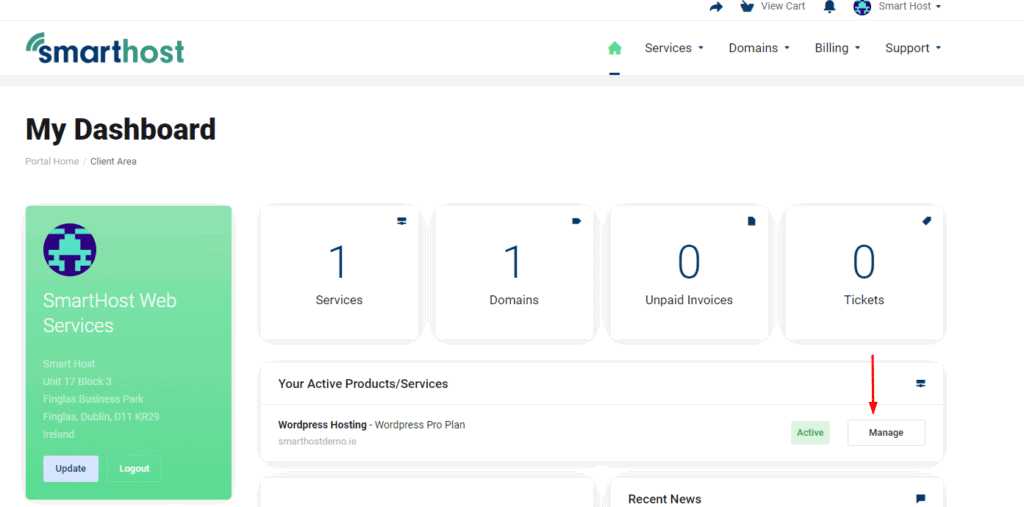
Task: Open the Services dropdown menu
Action: [674, 48]
